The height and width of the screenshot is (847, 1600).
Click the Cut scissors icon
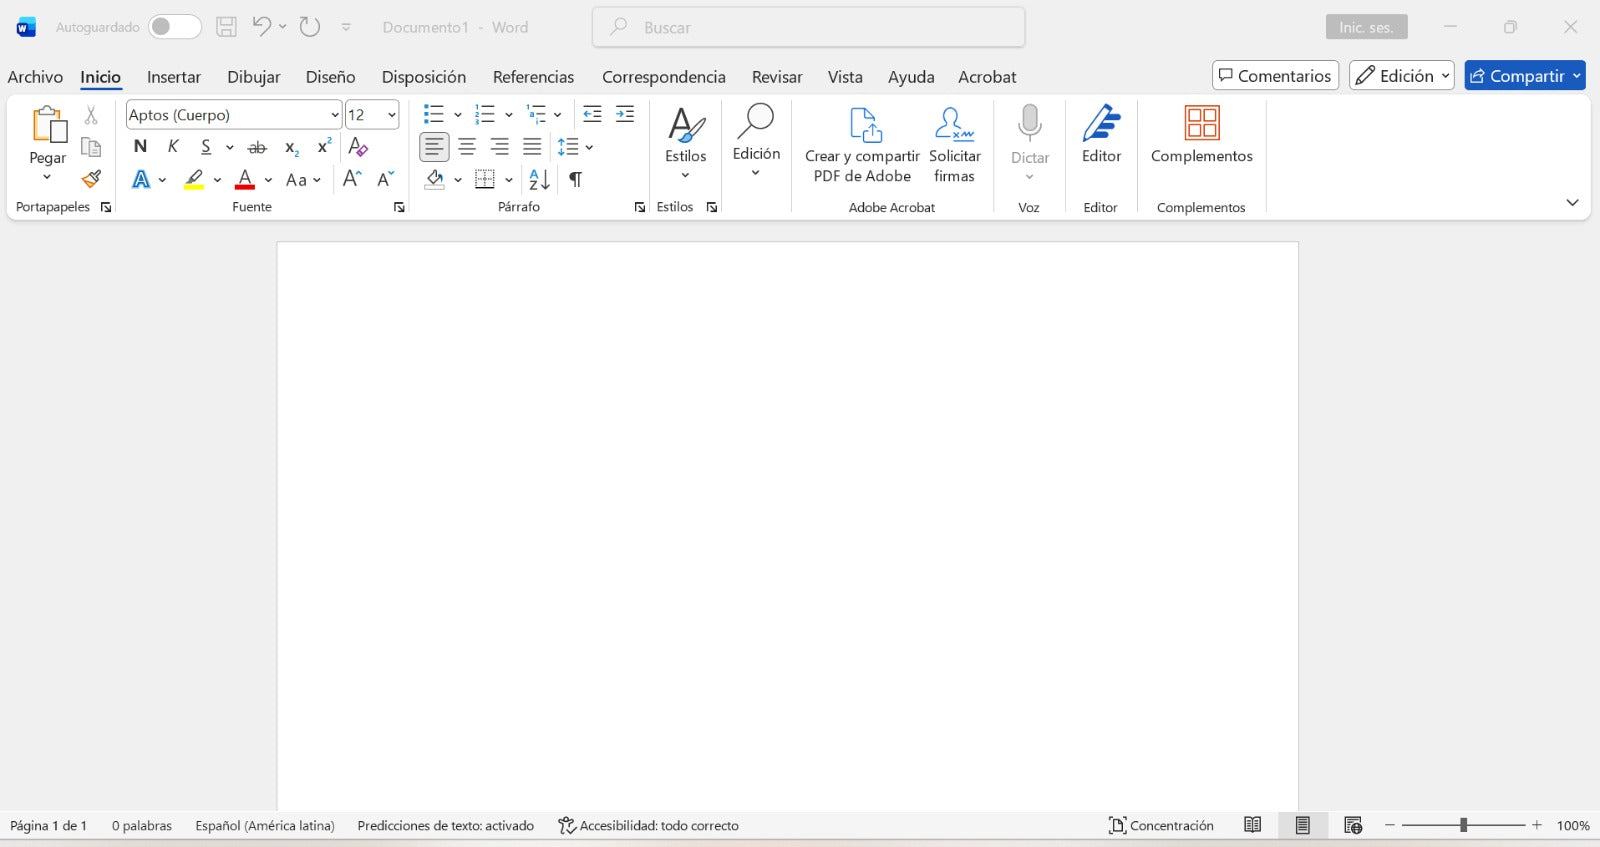(x=91, y=116)
